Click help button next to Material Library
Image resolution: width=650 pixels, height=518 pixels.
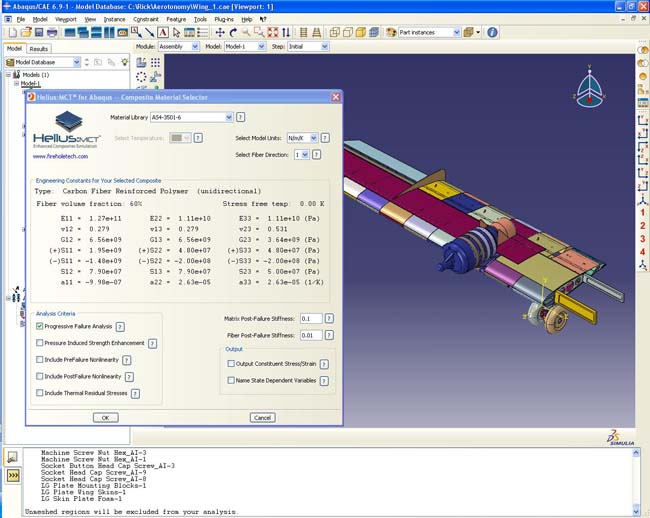240,117
